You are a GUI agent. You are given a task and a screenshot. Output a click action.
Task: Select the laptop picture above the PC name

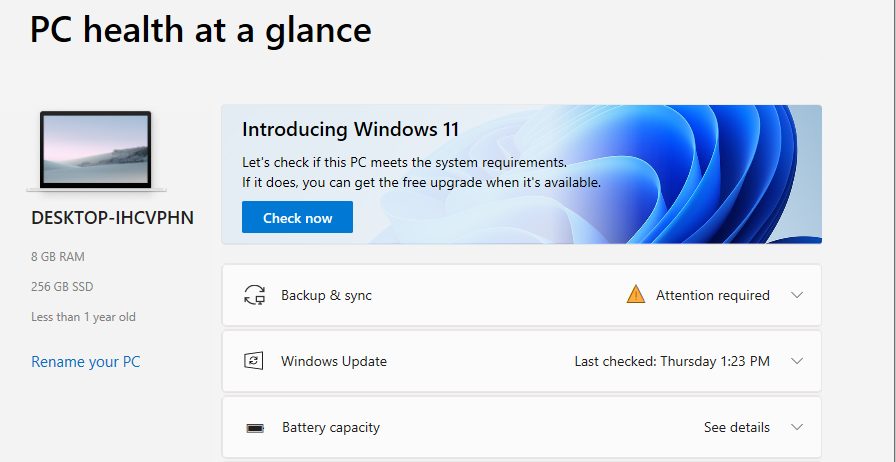pos(96,151)
